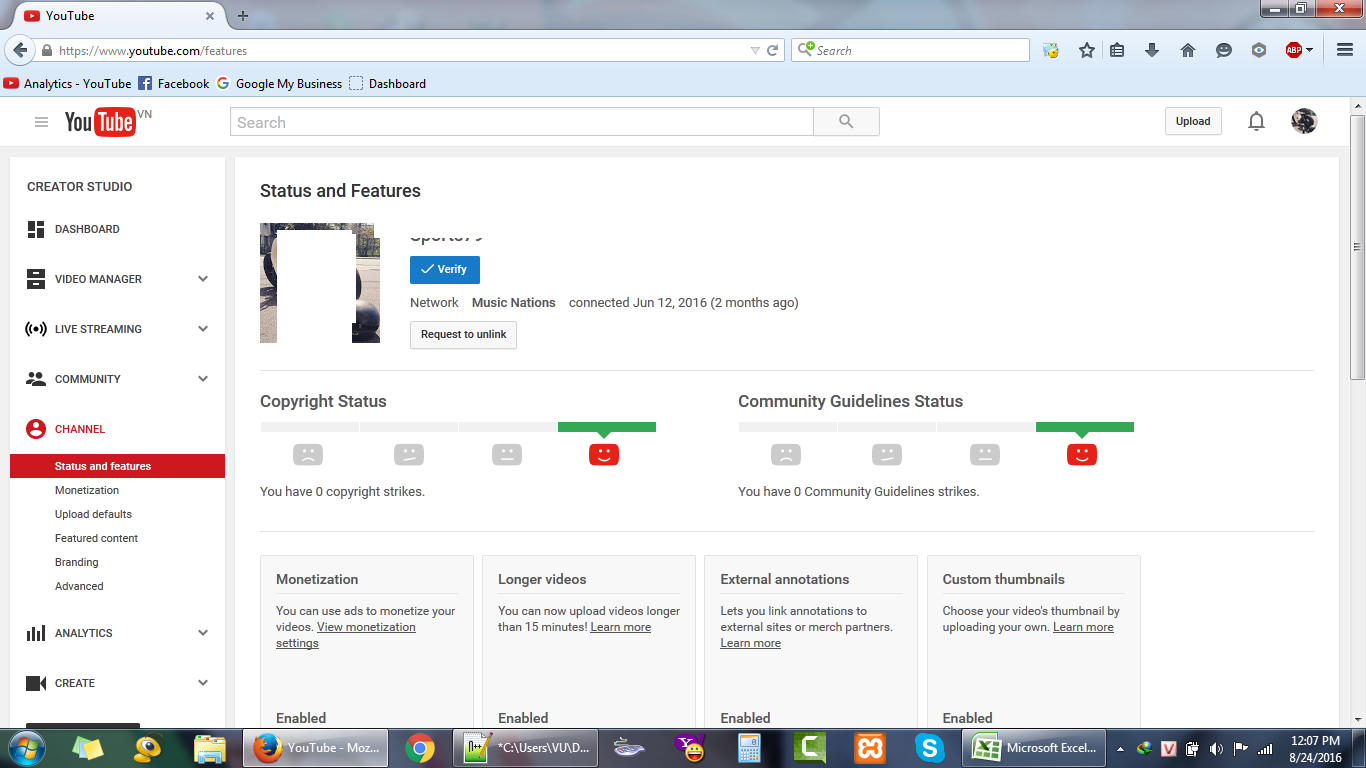Bookmark this page with the star icon
This screenshot has width=1366, height=768.
click(1087, 50)
